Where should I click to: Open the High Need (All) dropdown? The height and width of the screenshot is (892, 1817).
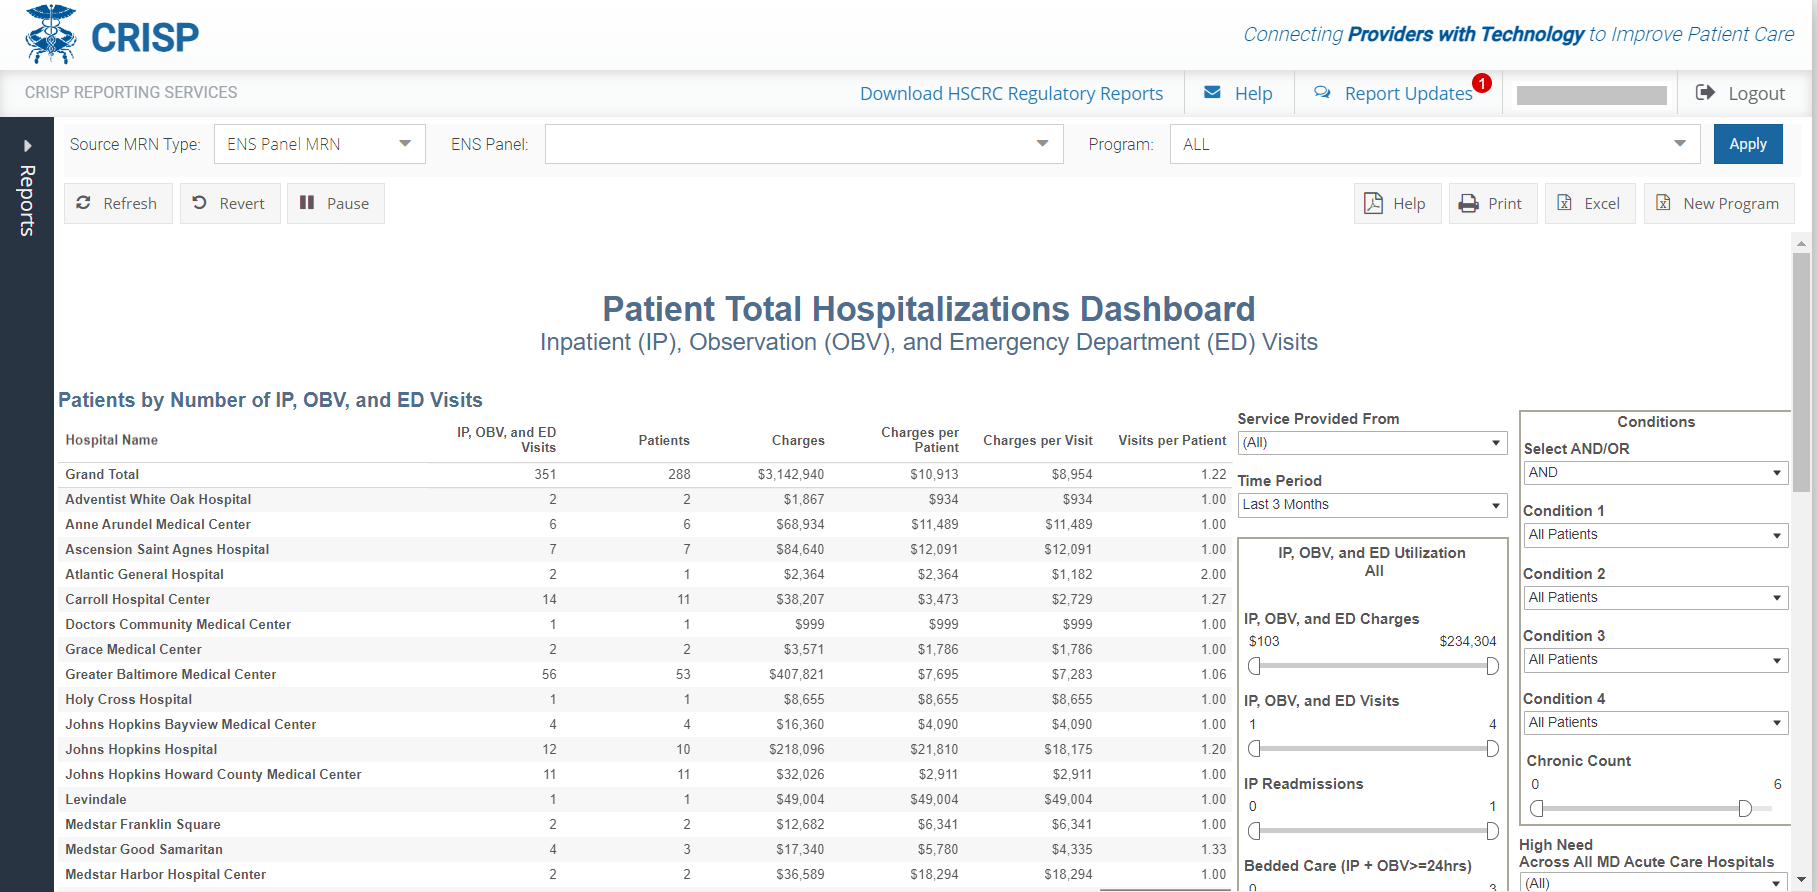(1654, 883)
